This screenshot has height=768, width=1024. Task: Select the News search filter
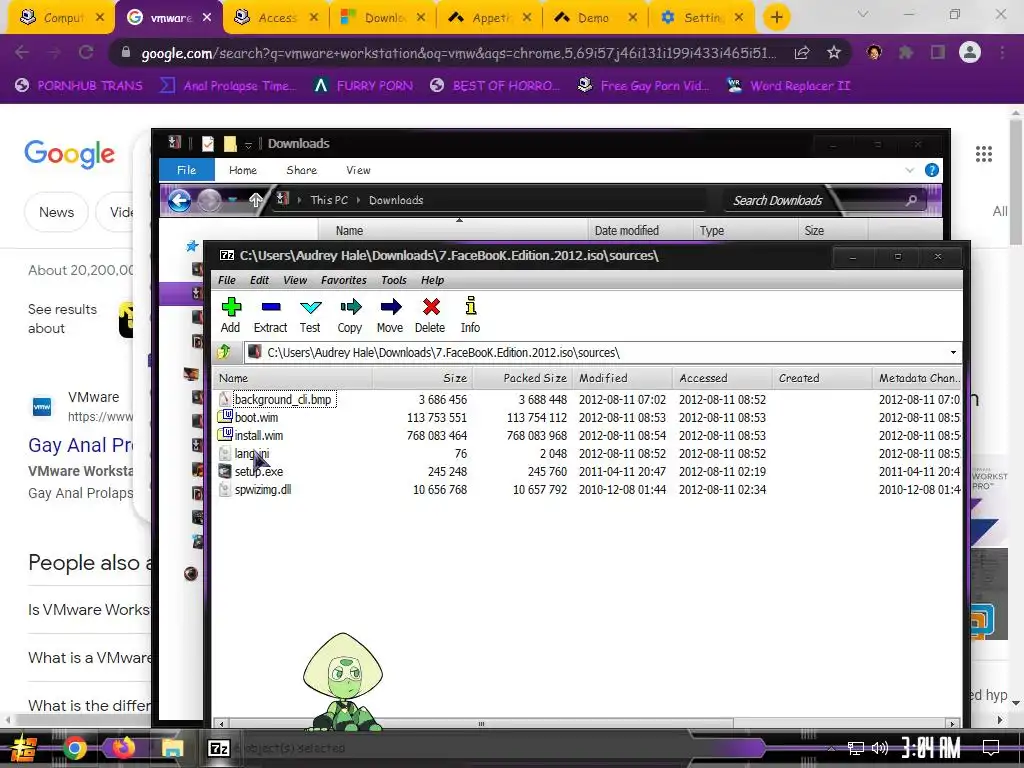56,212
